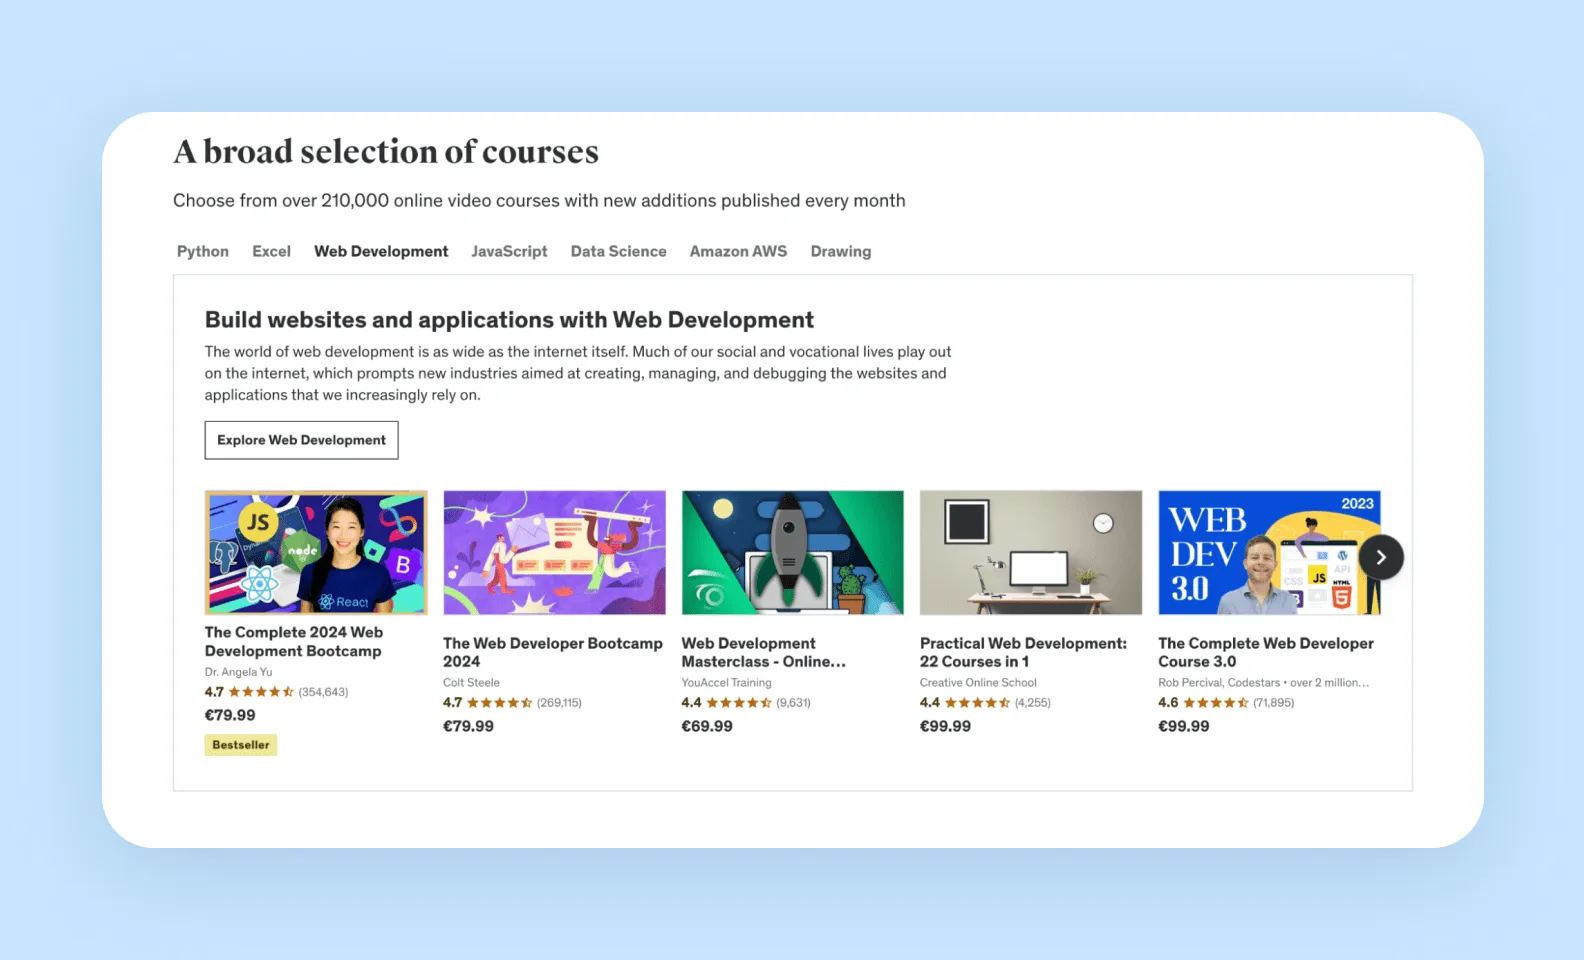Open the Web Dev 3.0 course thumbnail
The width and height of the screenshot is (1584, 960).
click(1269, 552)
